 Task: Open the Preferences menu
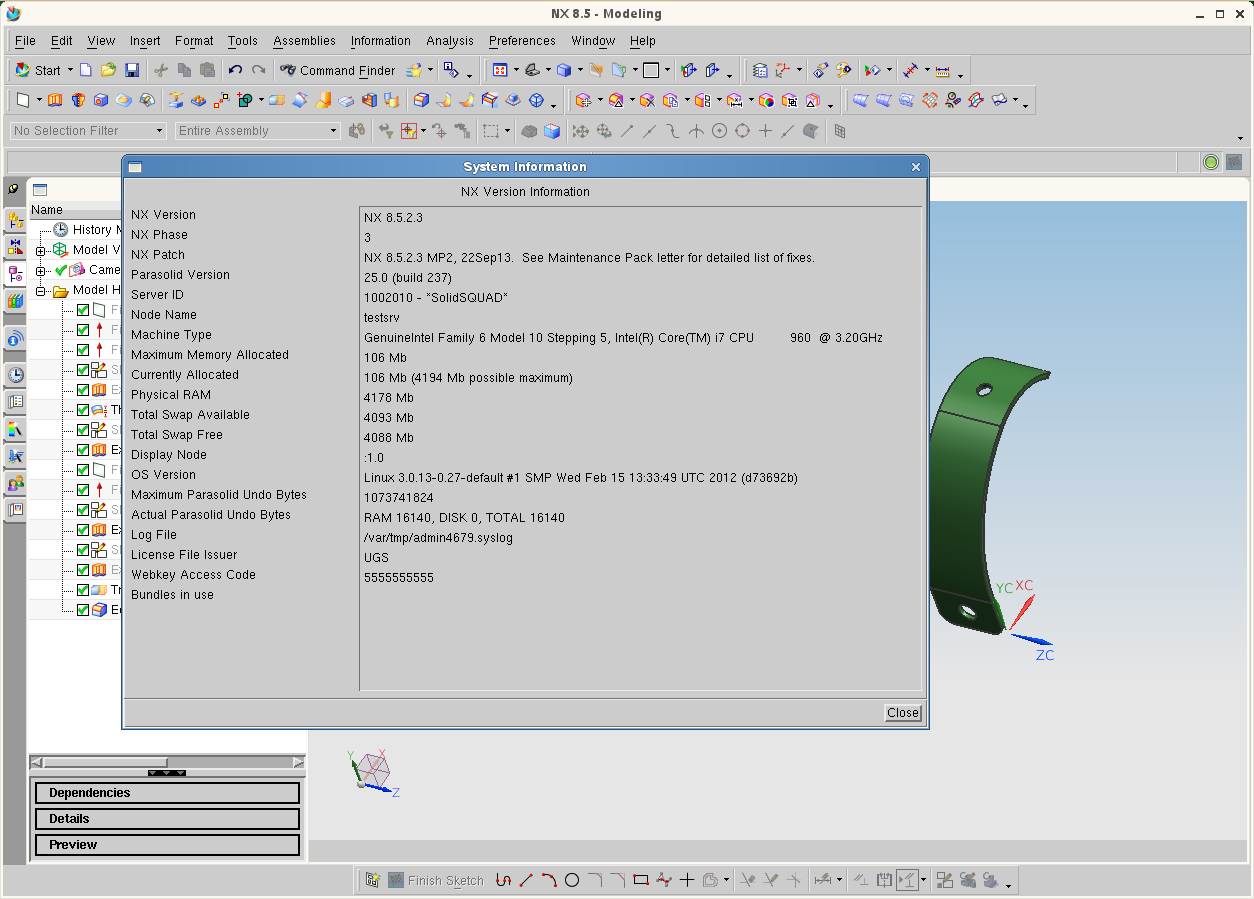pos(522,41)
